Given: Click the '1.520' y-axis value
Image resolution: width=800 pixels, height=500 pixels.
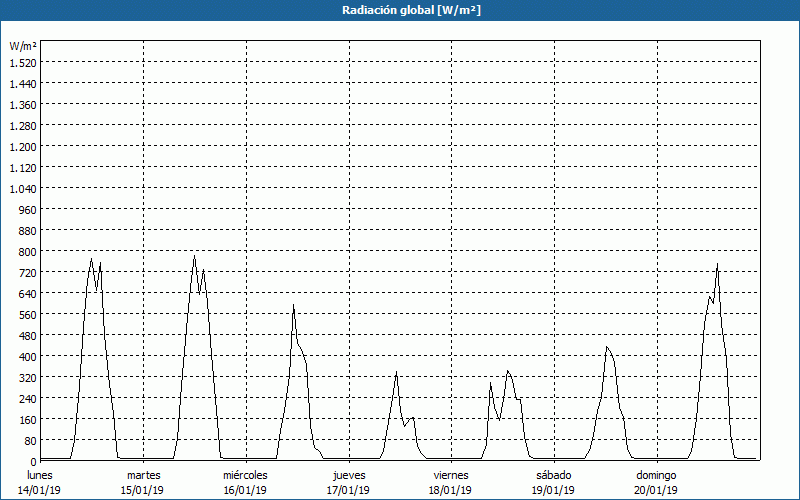Looking at the screenshot, I should click(23, 63).
